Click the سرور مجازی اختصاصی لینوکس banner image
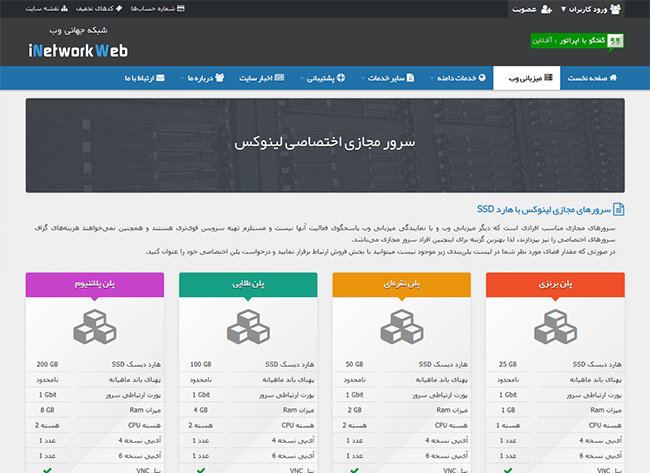650x473 pixels. (x=325, y=146)
